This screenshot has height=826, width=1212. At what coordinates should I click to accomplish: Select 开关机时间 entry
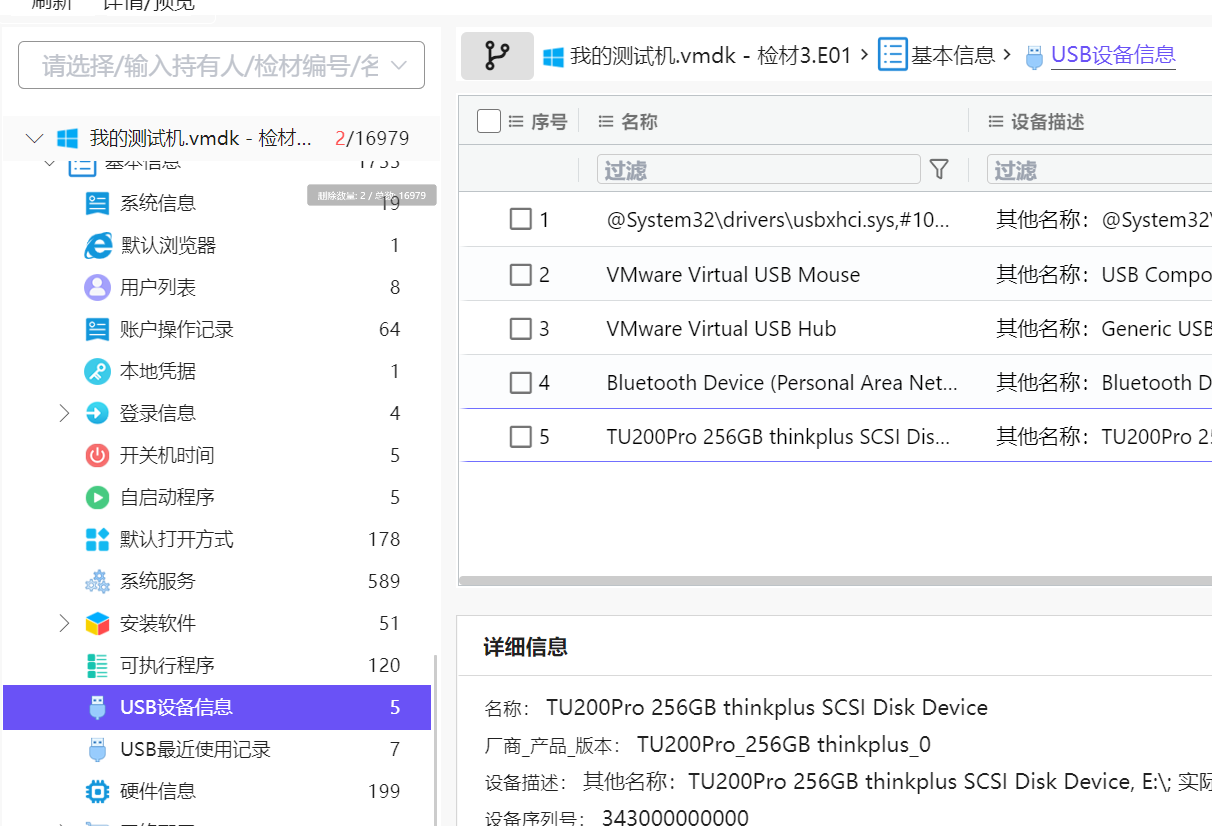[167, 455]
